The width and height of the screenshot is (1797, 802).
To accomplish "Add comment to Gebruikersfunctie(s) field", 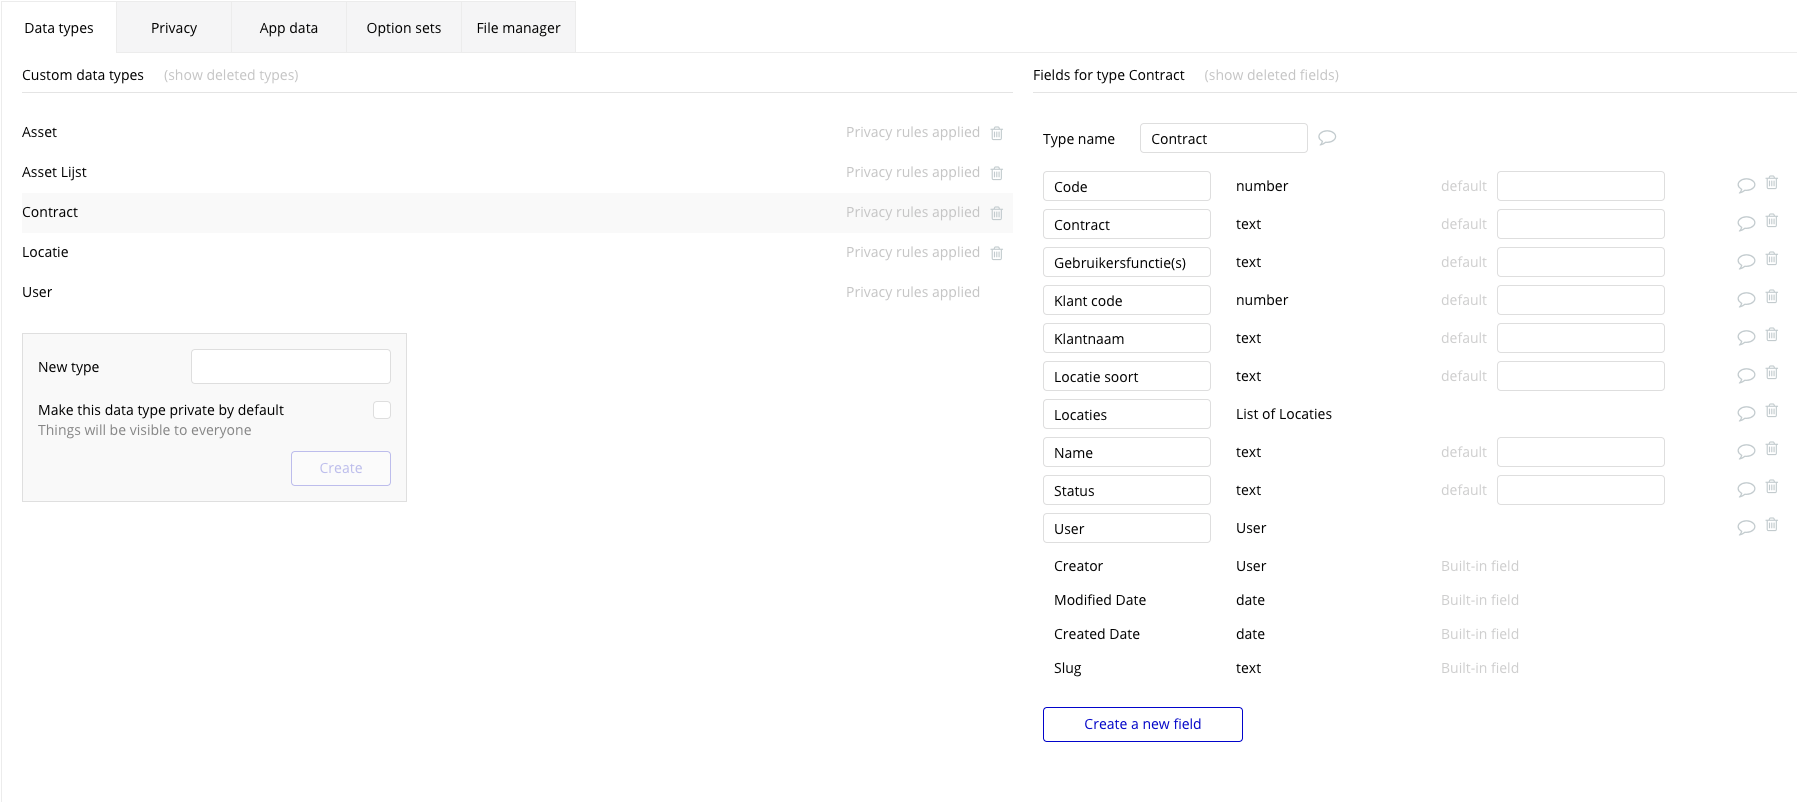I will [x=1746, y=261].
